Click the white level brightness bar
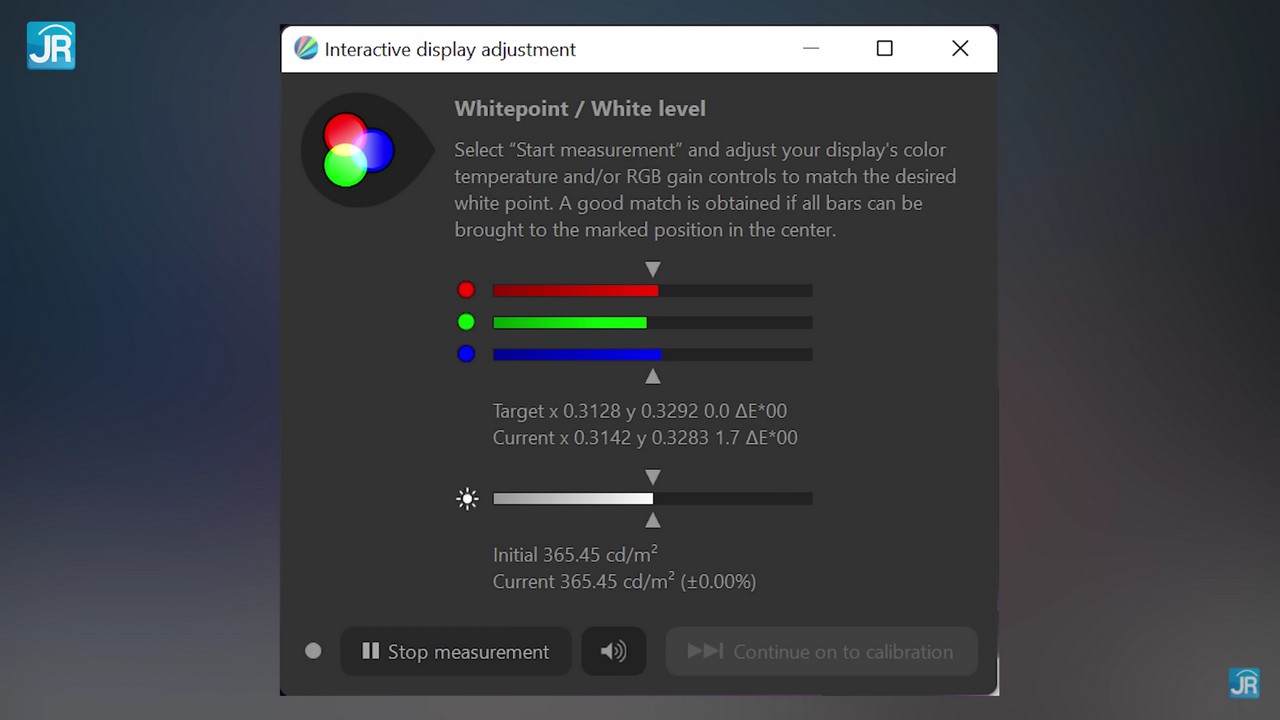Image resolution: width=1280 pixels, height=720 pixels. coord(652,498)
